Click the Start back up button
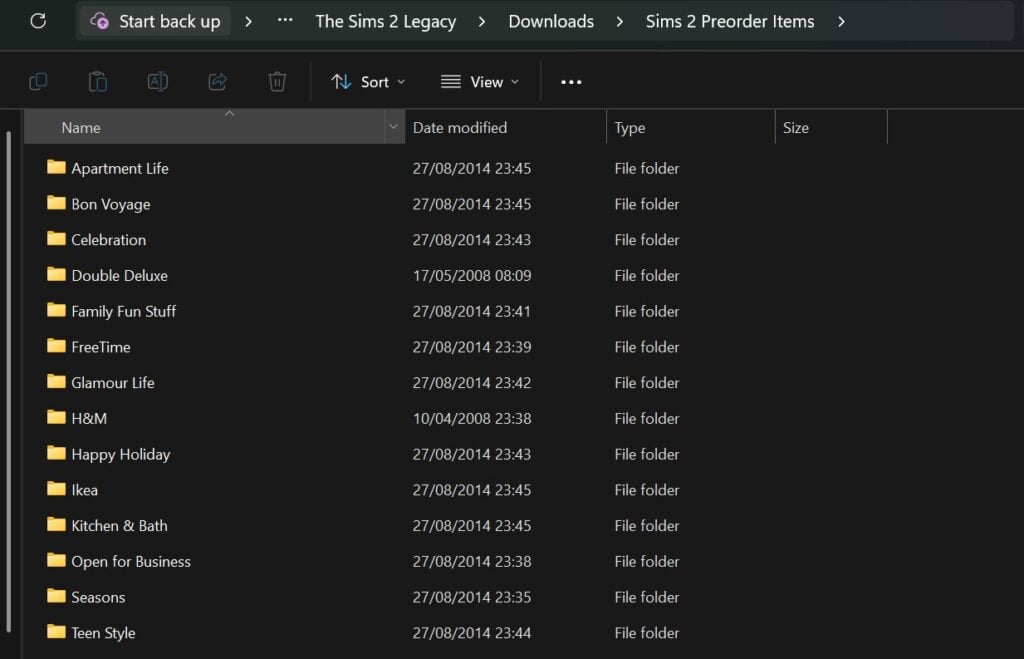This screenshot has width=1024, height=659. click(155, 22)
